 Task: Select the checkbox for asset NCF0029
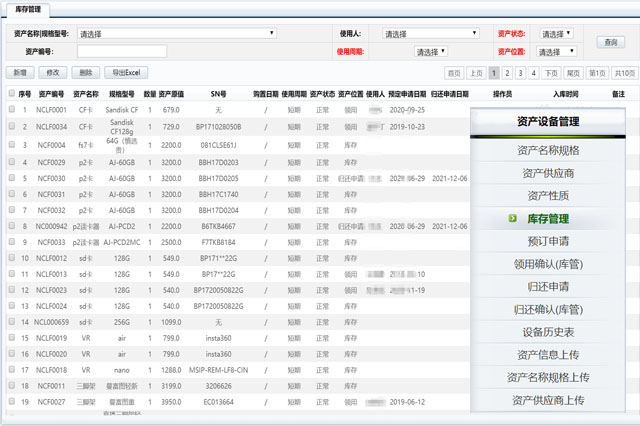click(11, 162)
